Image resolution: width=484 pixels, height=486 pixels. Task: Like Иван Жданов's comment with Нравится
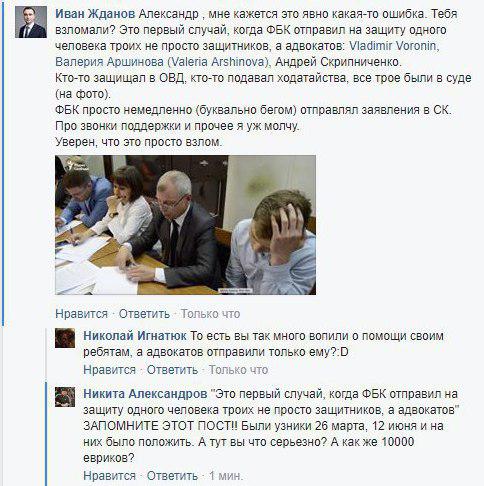pyautogui.click(x=81, y=314)
